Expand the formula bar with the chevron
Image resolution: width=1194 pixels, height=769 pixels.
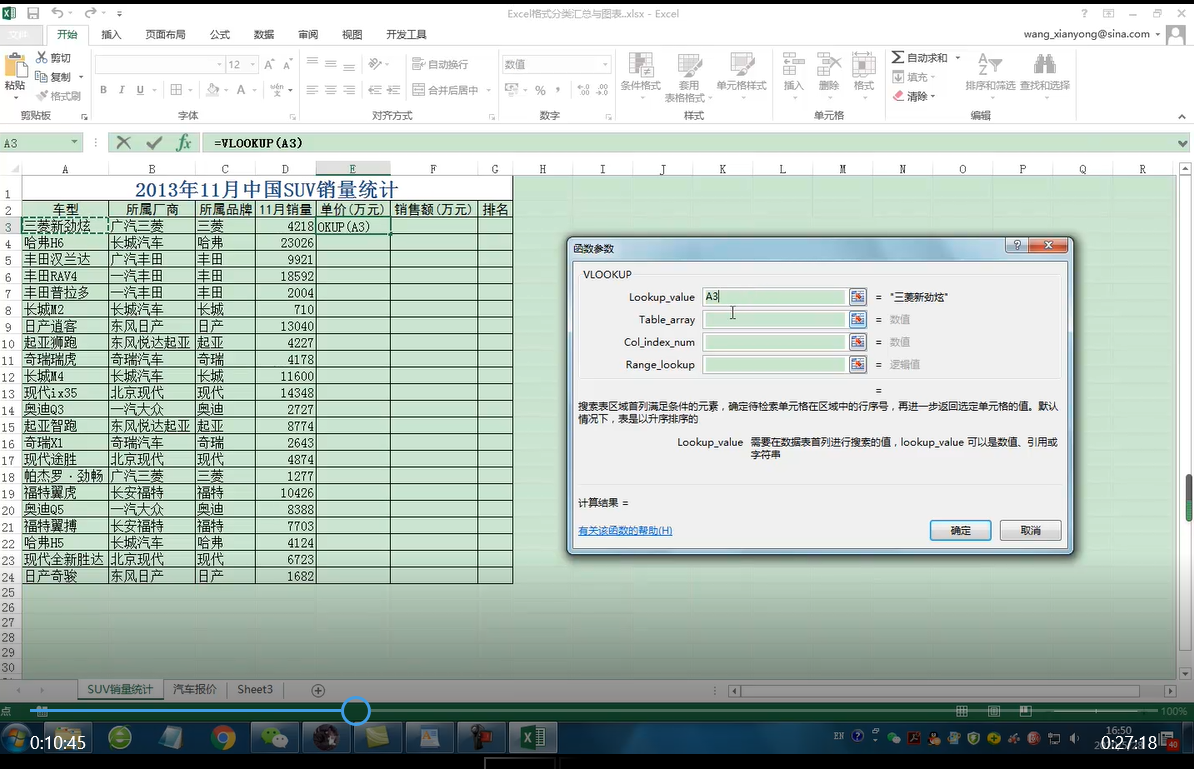pos(1184,143)
